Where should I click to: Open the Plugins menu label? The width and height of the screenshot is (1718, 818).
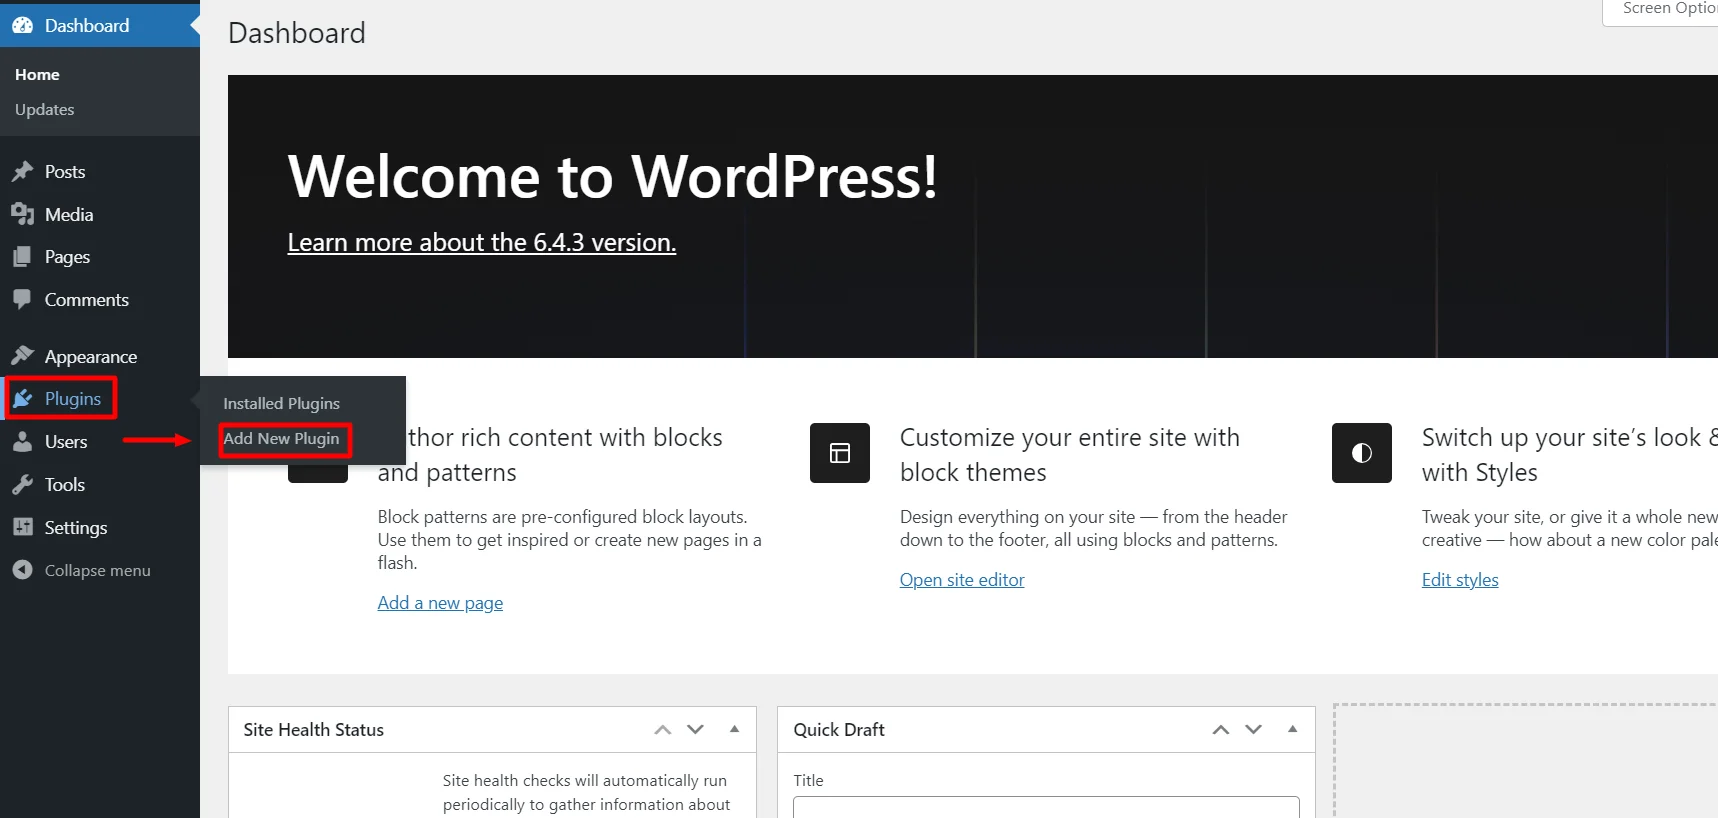tap(73, 399)
